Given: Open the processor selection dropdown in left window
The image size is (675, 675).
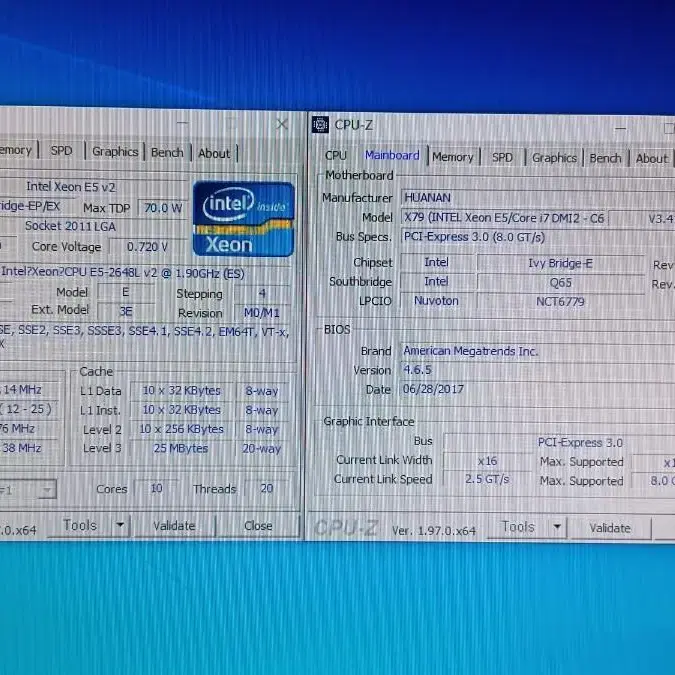Looking at the screenshot, I should [28, 489].
